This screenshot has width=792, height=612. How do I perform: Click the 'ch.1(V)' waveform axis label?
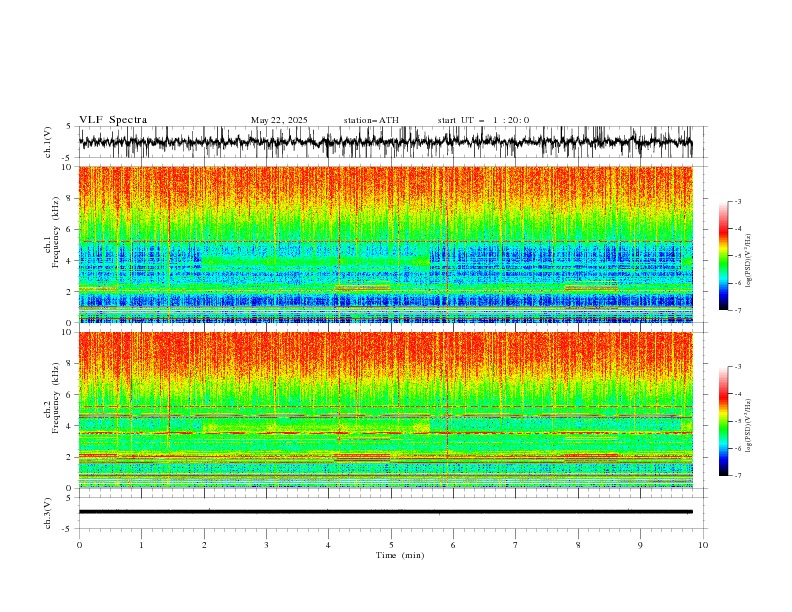48,142
